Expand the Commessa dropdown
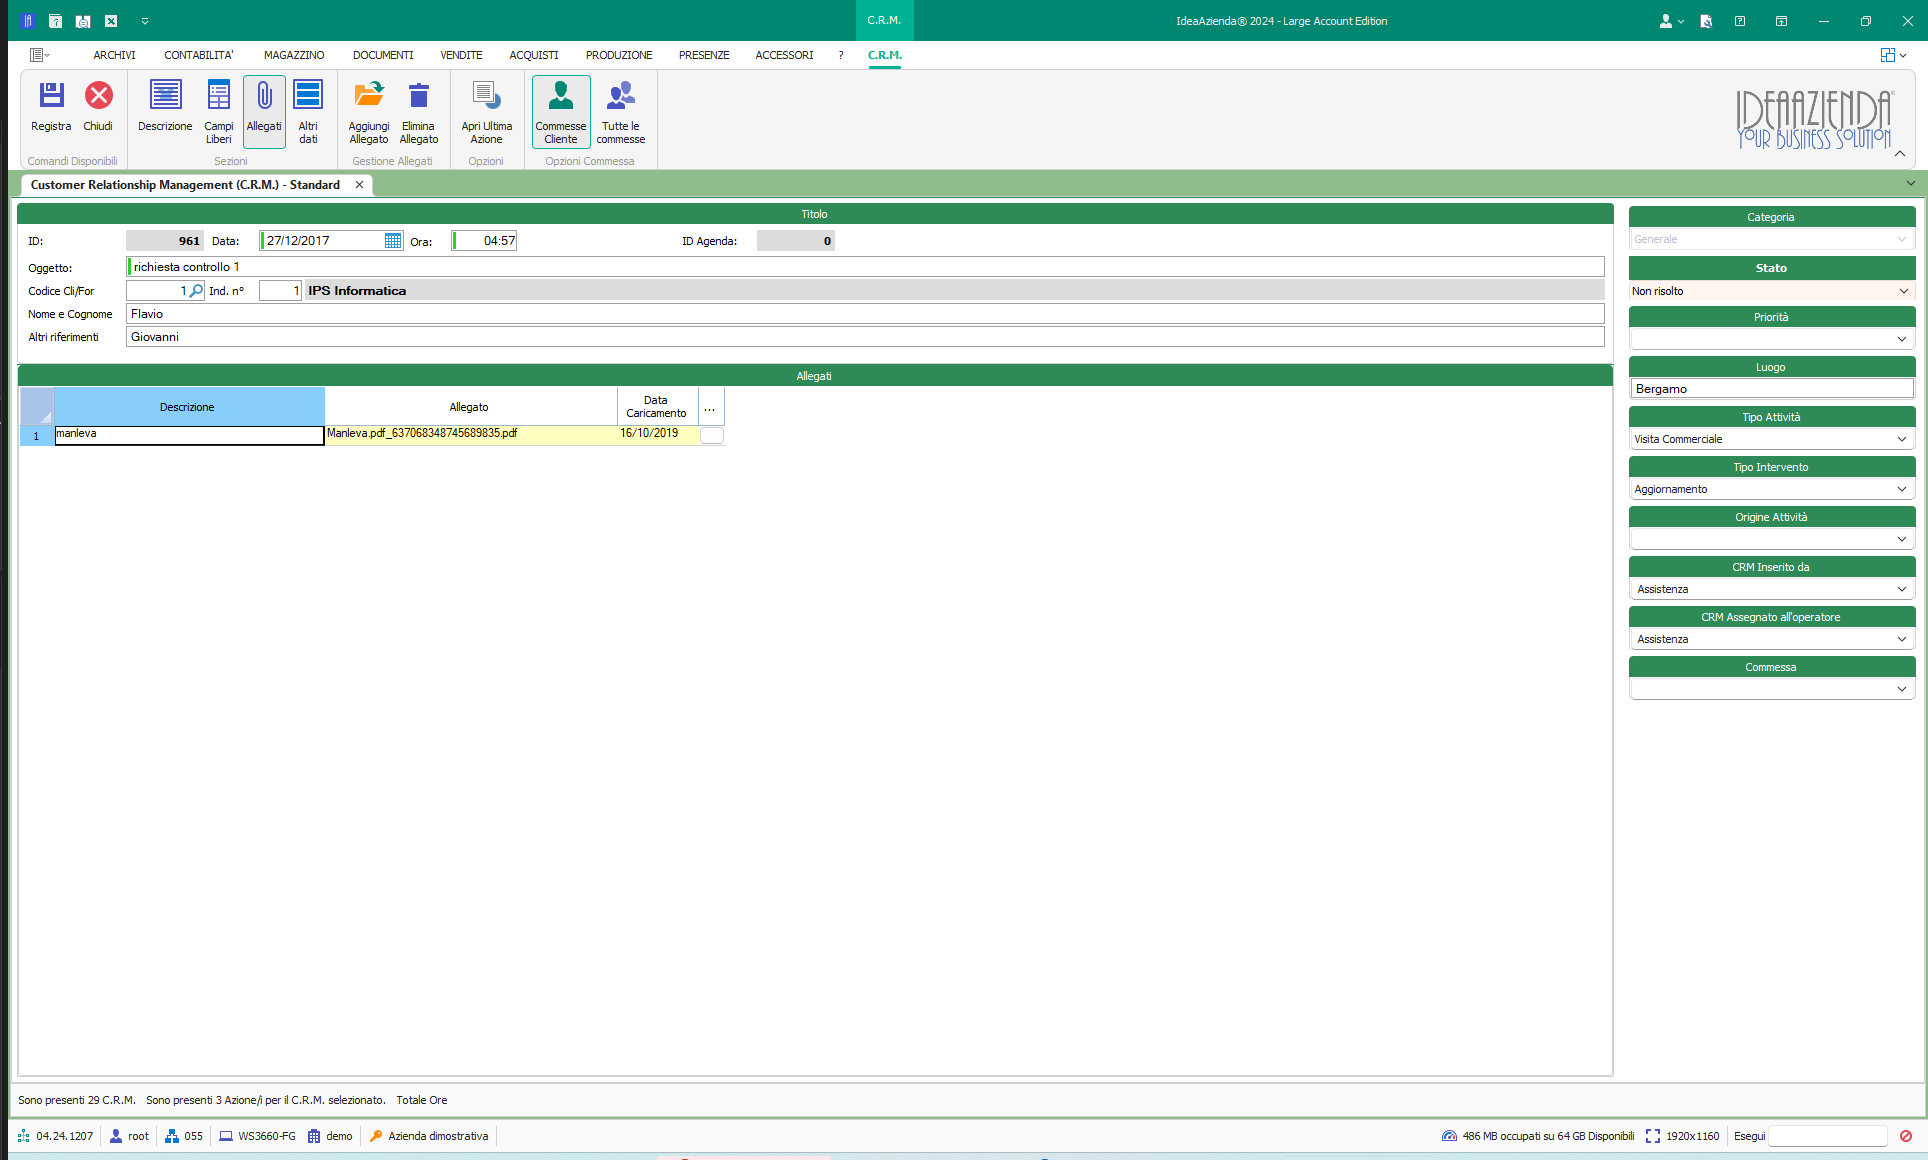Viewport: 1928px width, 1160px height. (x=1902, y=689)
